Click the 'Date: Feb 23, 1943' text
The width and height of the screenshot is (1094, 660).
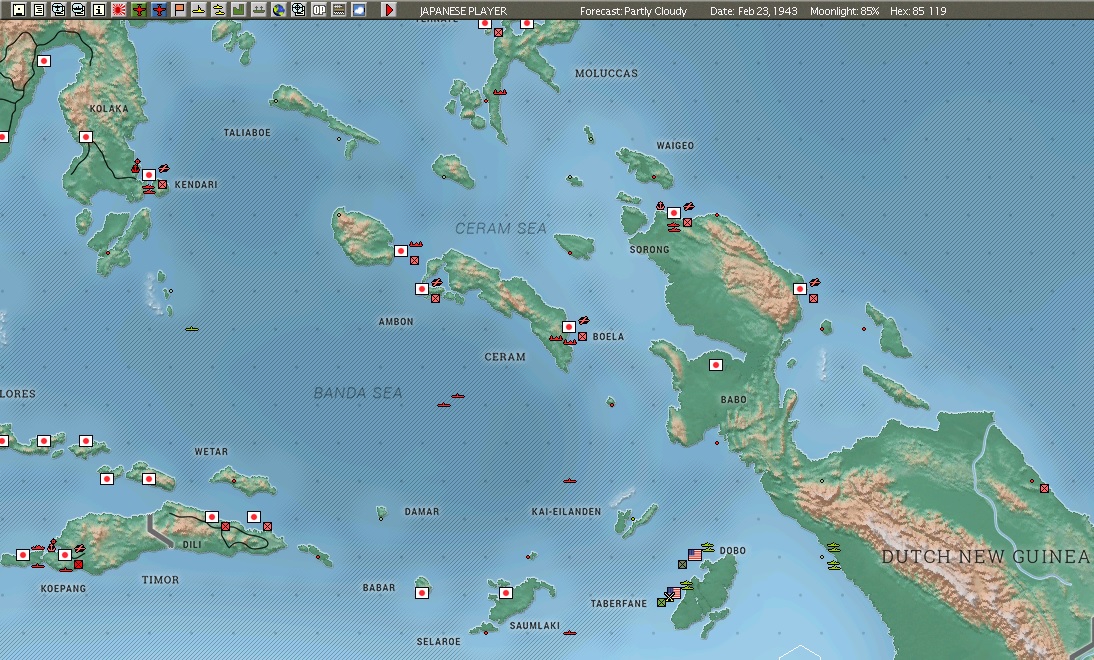click(754, 11)
